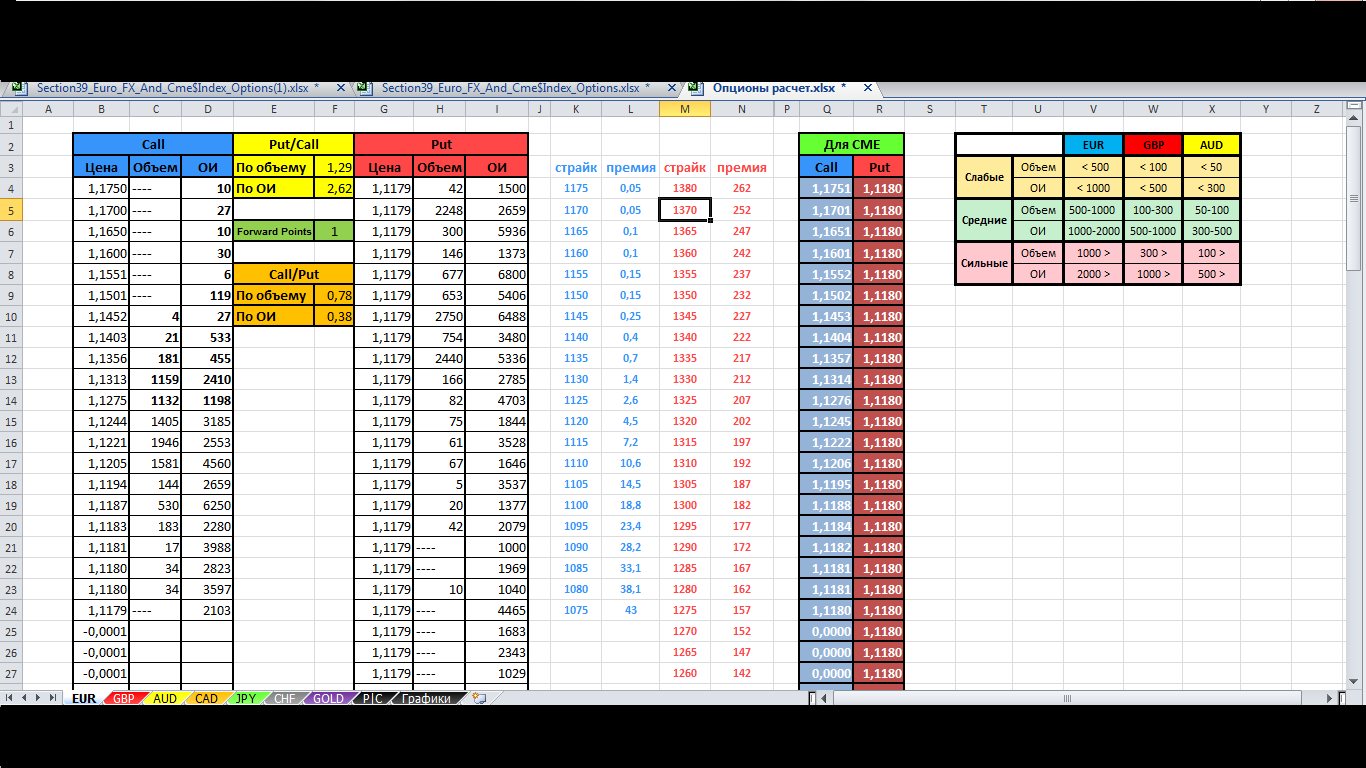Viewport: 1366px width, 768px height.
Task: Open the GBP sheet tab
Action: pos(123,698)
